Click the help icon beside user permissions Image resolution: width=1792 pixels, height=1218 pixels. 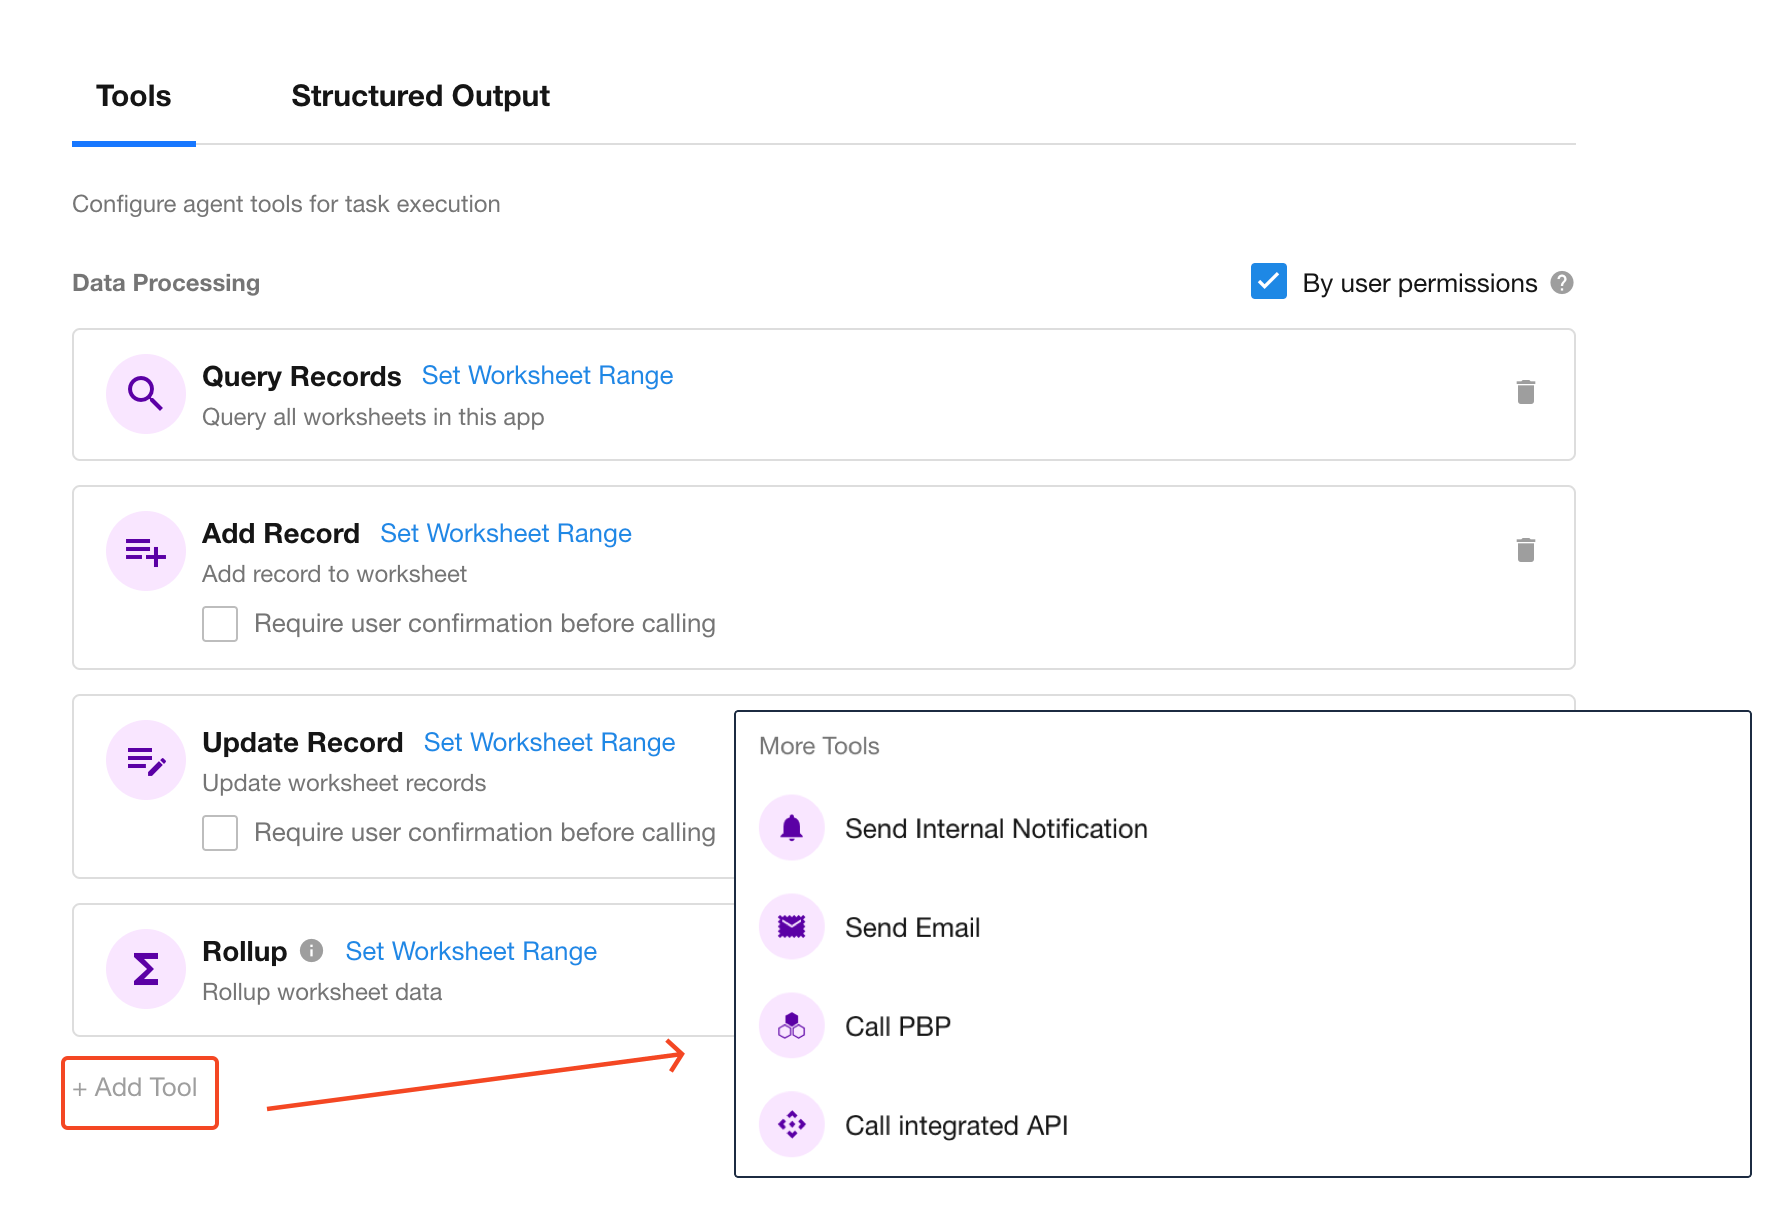(x=1561, y=283)
